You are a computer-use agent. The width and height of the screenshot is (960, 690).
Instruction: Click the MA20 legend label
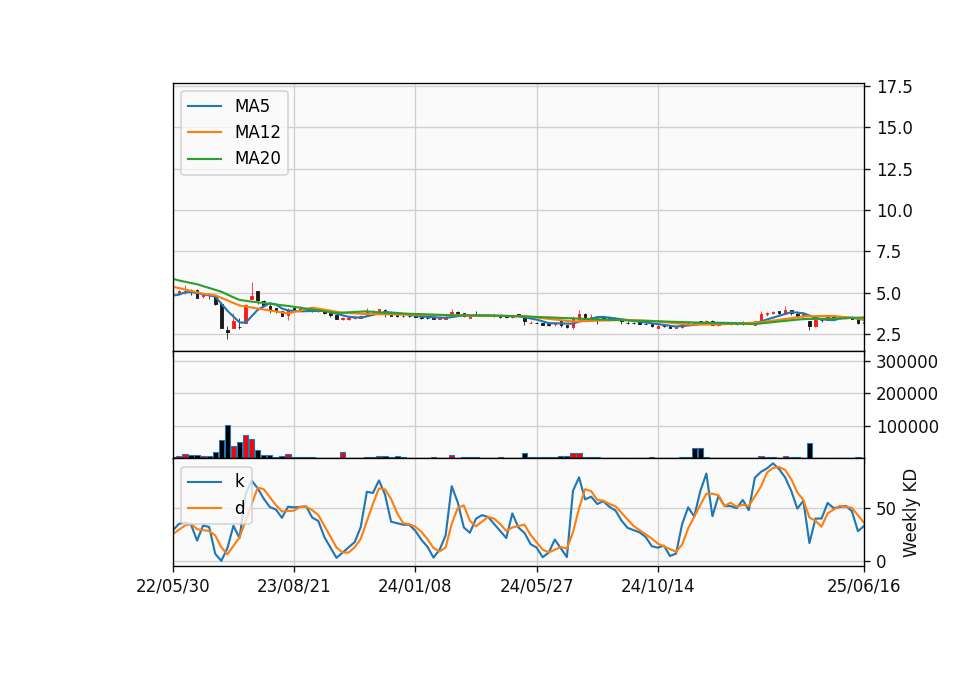click(257, 158)
